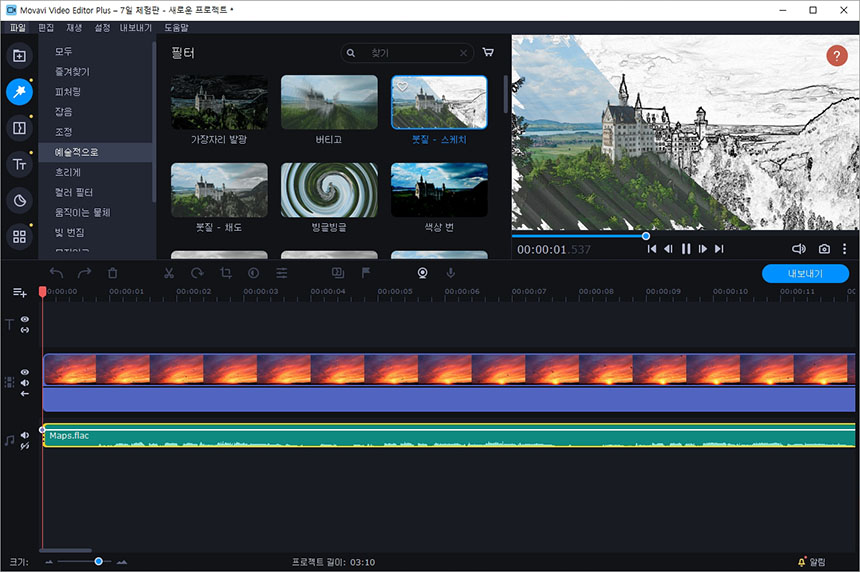Select the Filters magic wand icon

(x=19, y=92)
